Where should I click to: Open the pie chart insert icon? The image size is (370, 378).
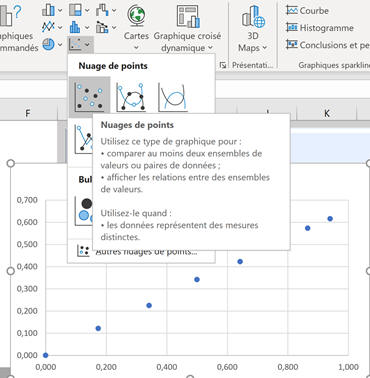[x=48, y=44]
